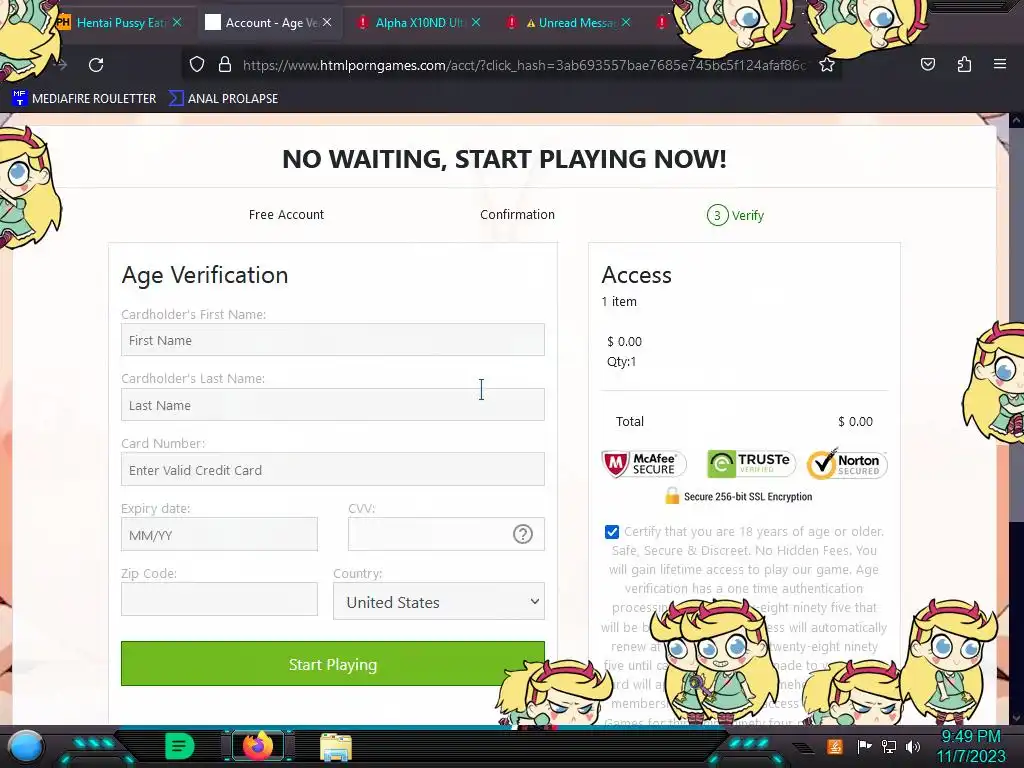
Task: Click the green Start Playing button
Action: coord(332,664)
